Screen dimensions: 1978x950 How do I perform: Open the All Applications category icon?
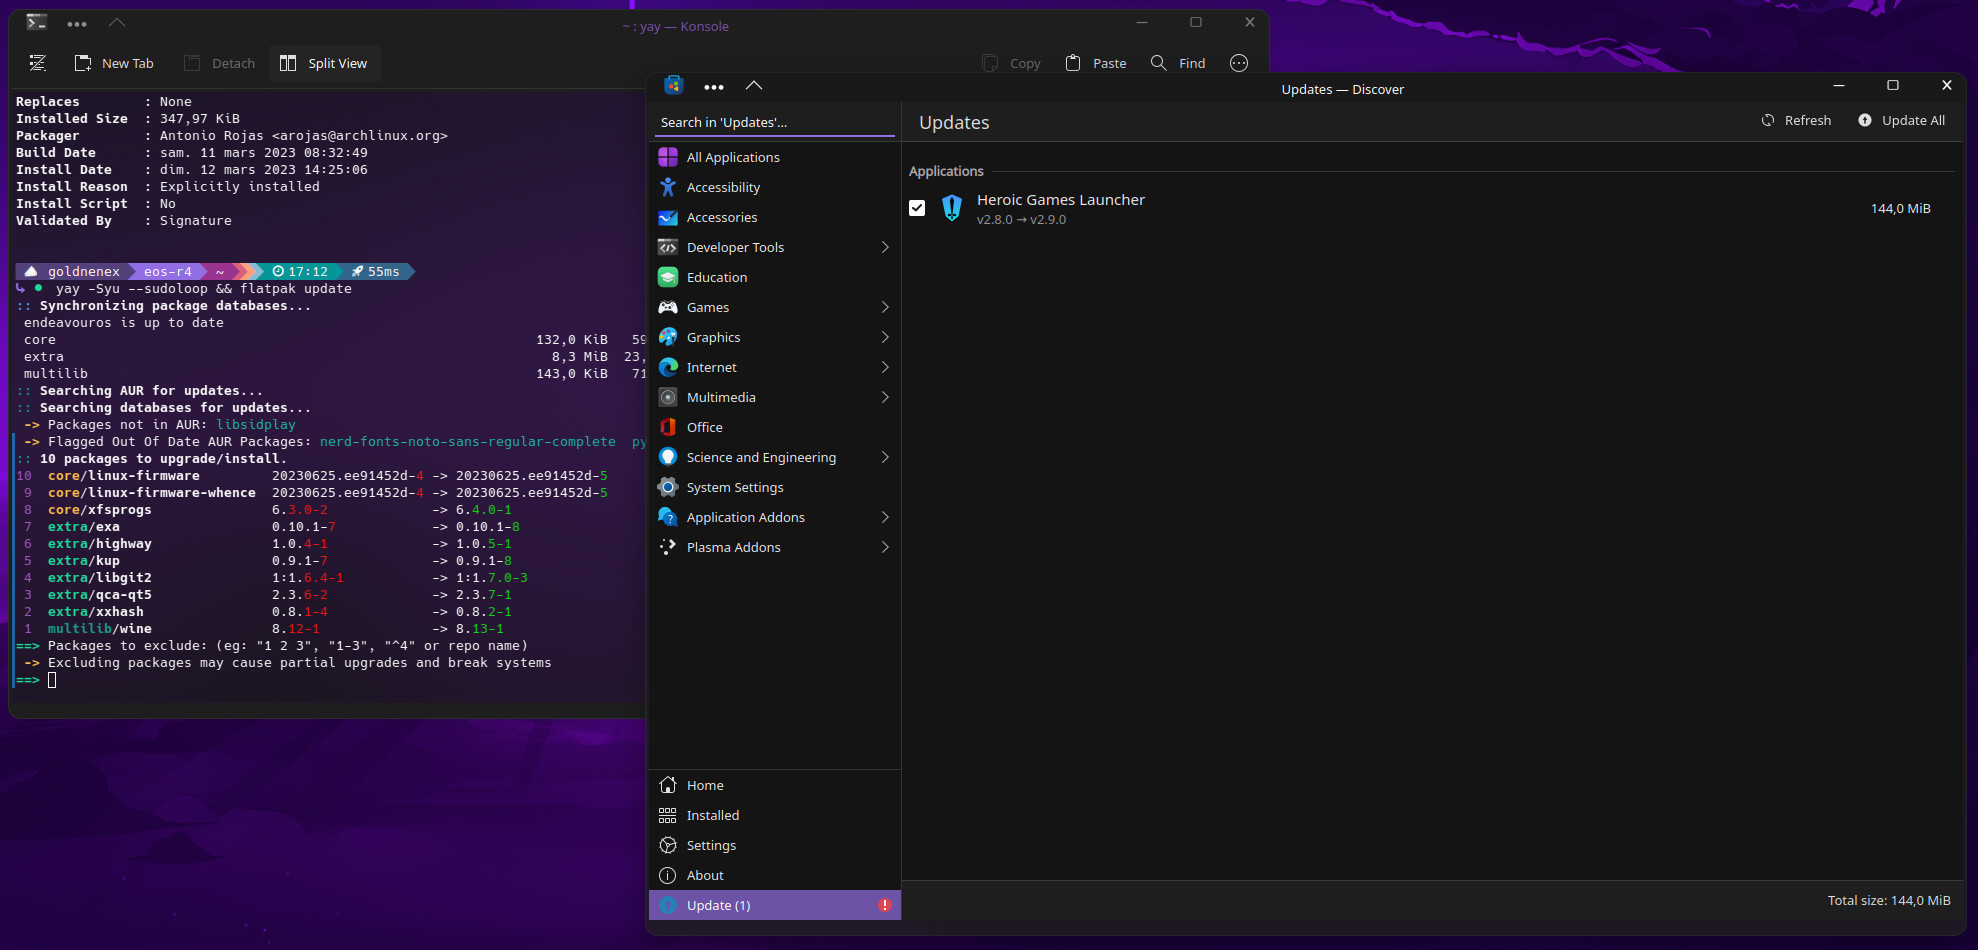(668, 157)
